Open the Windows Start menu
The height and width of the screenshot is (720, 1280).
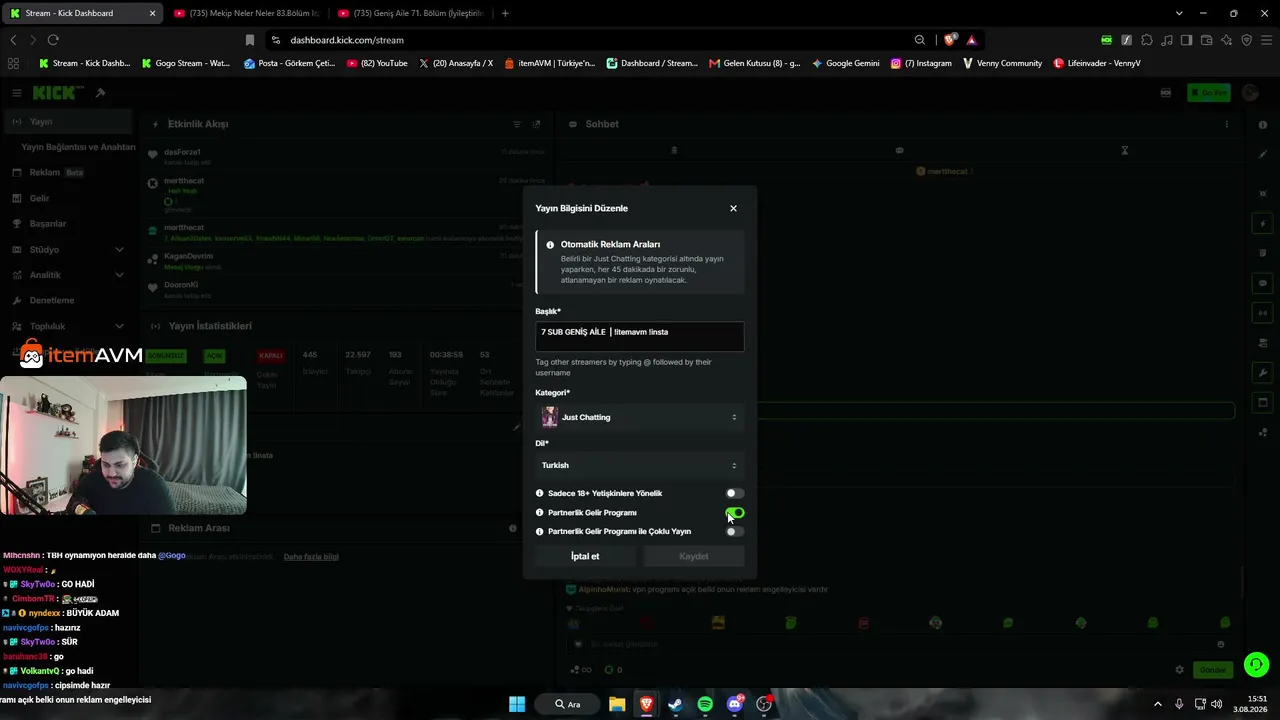click(517, 704)
